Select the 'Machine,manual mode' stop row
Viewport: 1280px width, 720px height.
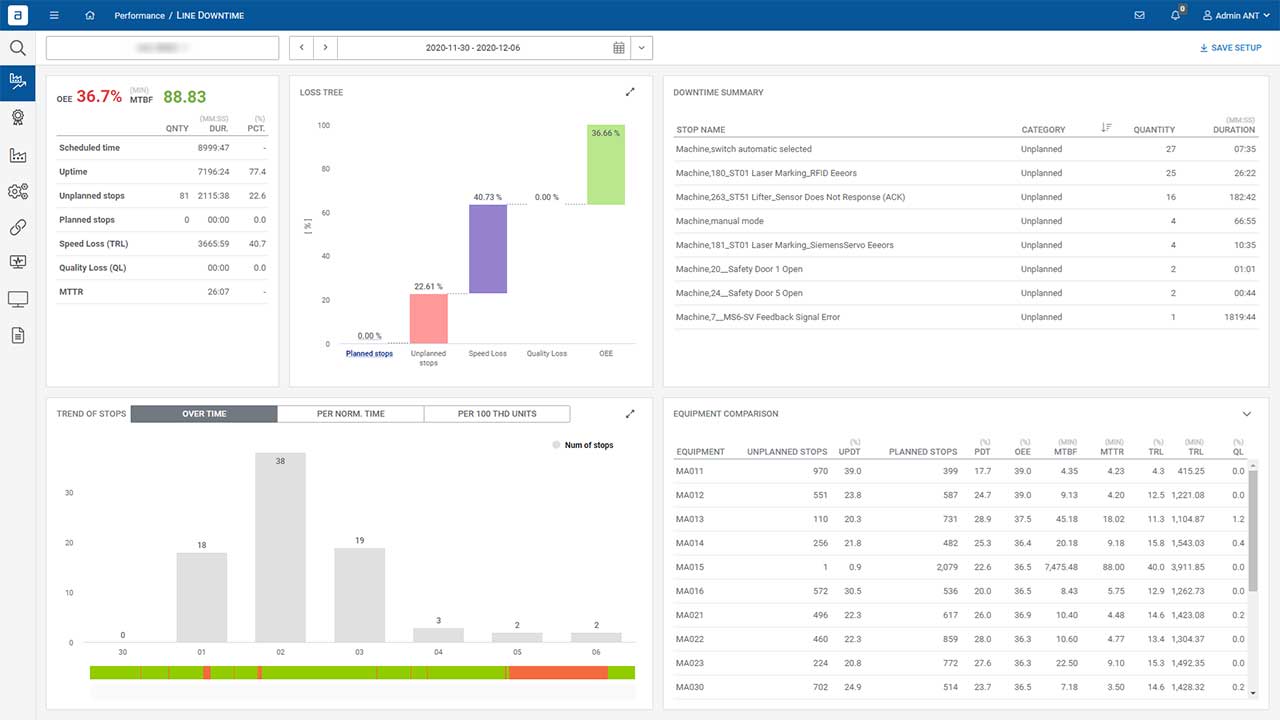point(966,221)
